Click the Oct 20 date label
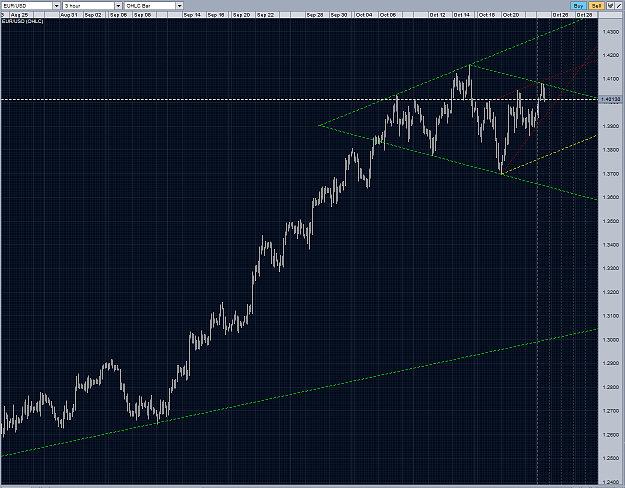Image resolution: width=625 pixels, height=488 pixels. point(511,15)
